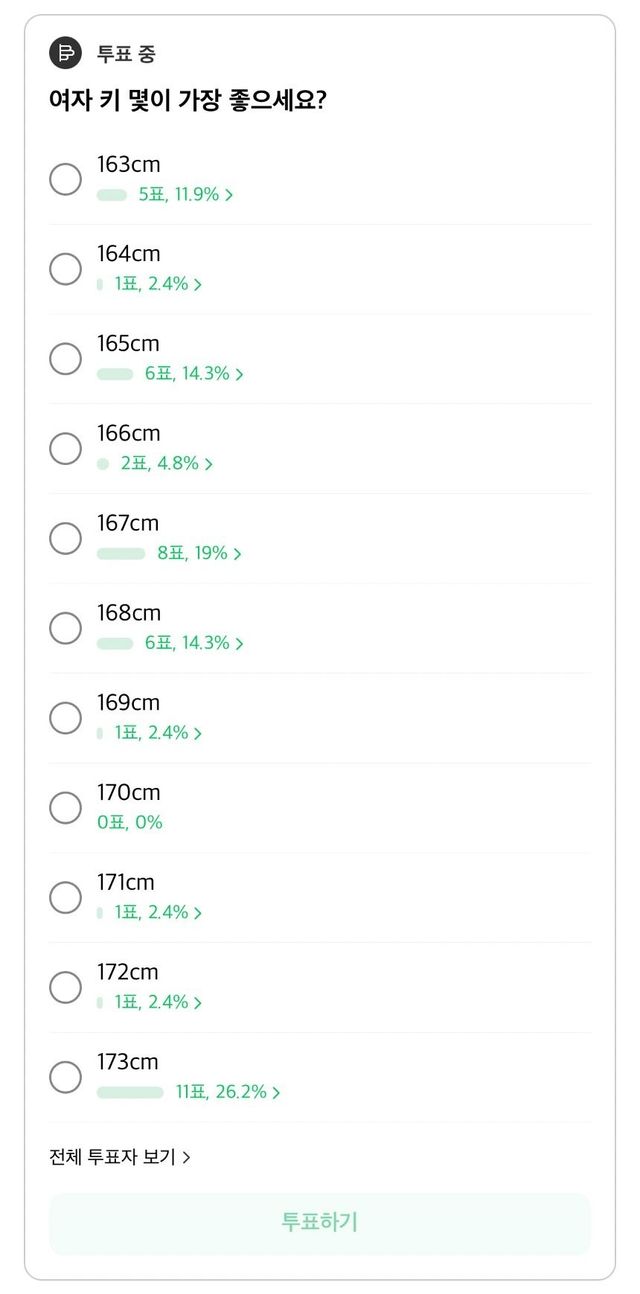Select the 170cm radio option

pos(66,808)
